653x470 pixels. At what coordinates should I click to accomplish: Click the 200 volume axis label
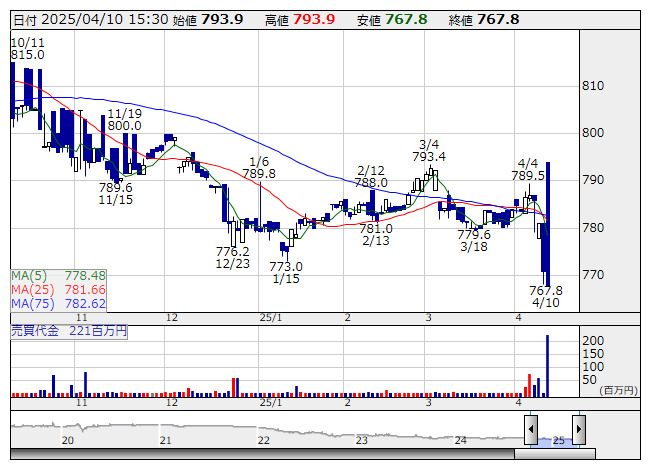(593, 341)
